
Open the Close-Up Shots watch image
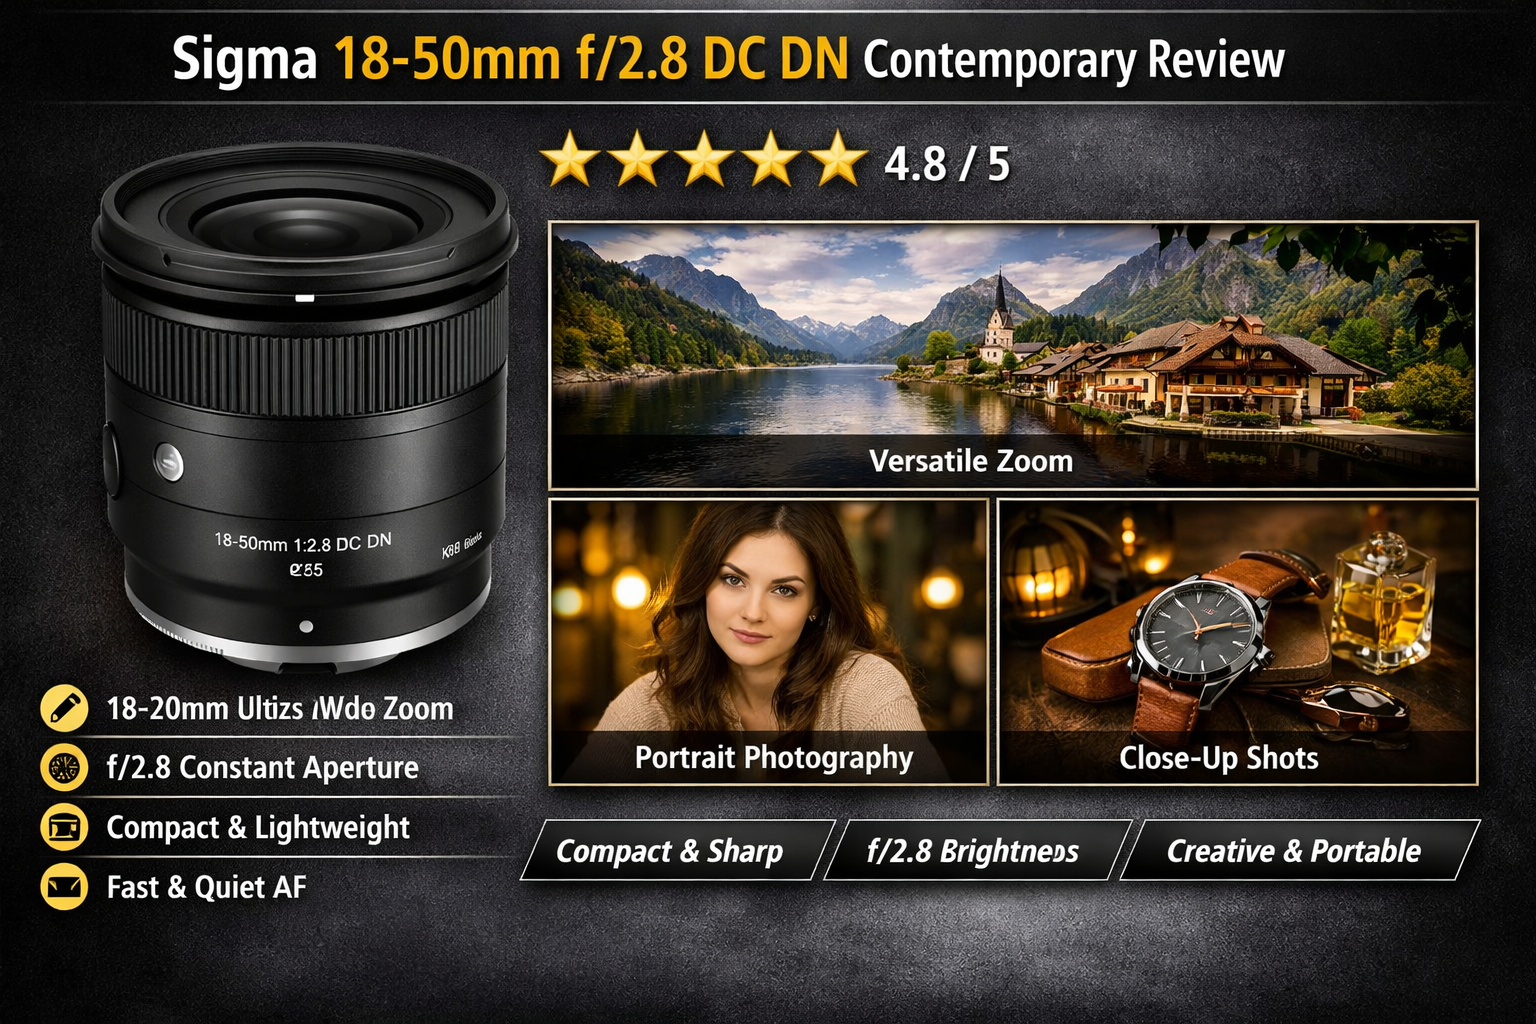pos(1238,641)
